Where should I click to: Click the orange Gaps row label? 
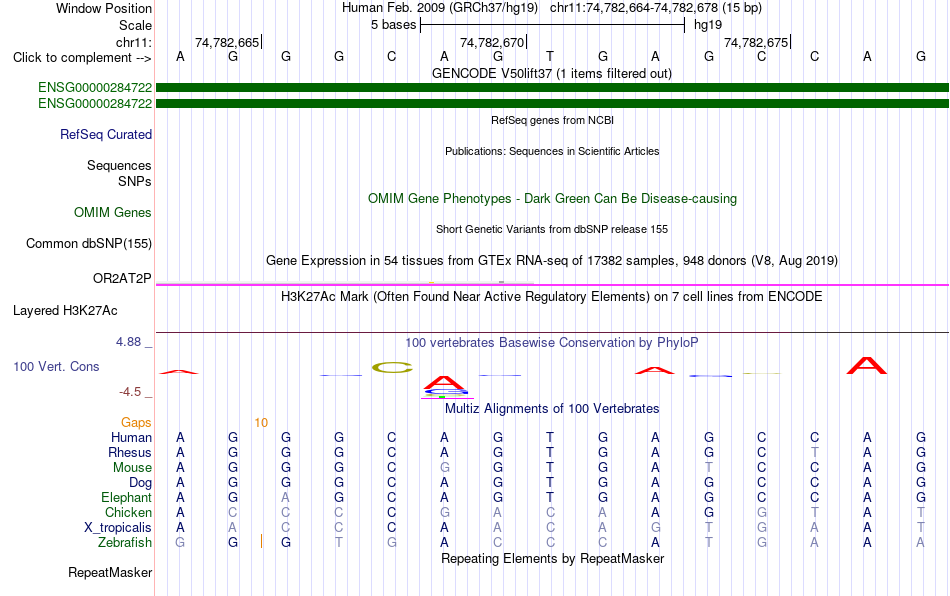coord(136,422)
